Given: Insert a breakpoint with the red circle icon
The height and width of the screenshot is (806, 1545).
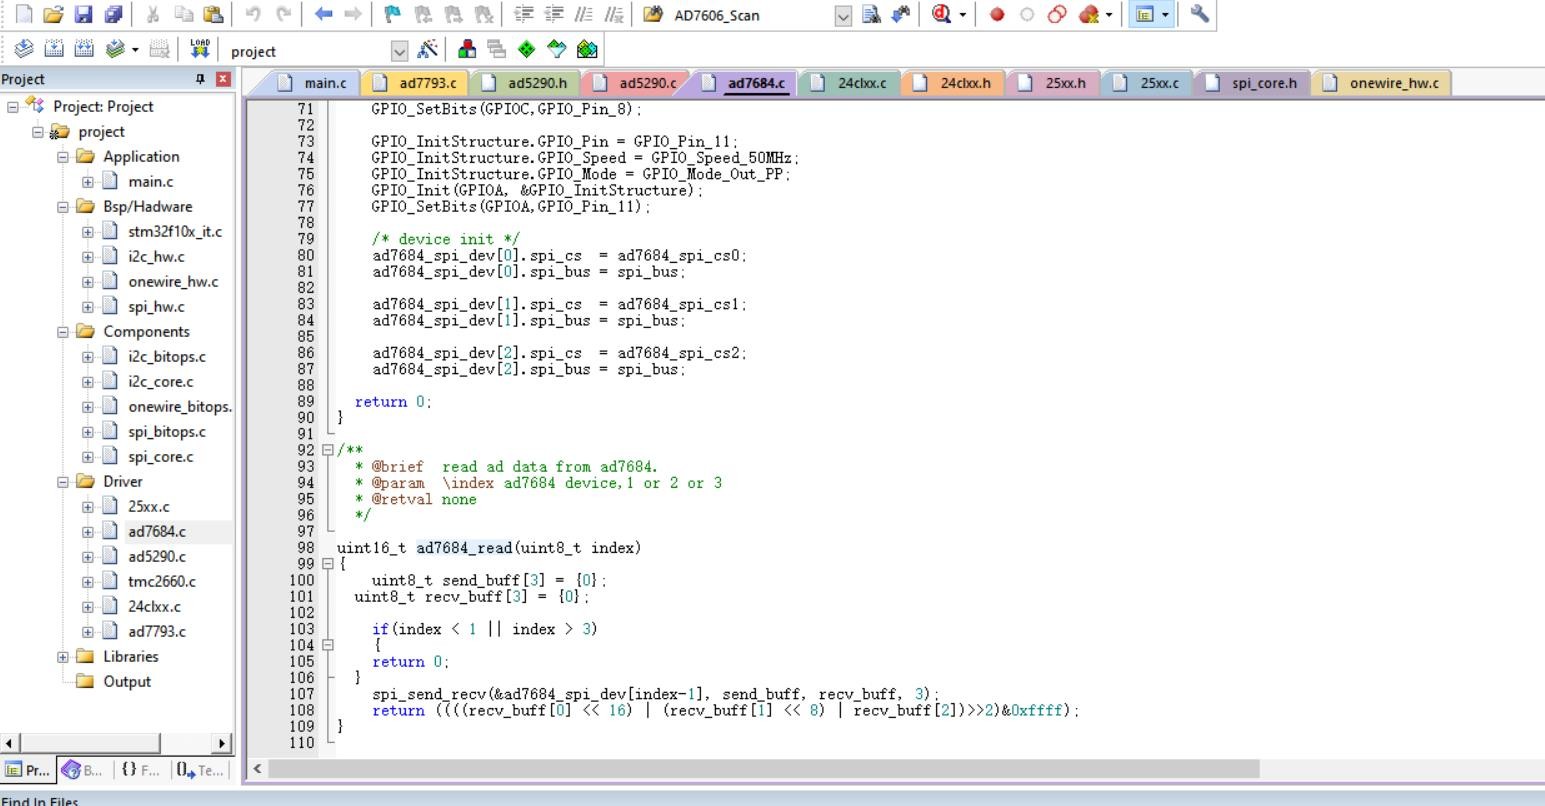Looking at the screenshot, I should pyautogui.click(x=996, y=14).
